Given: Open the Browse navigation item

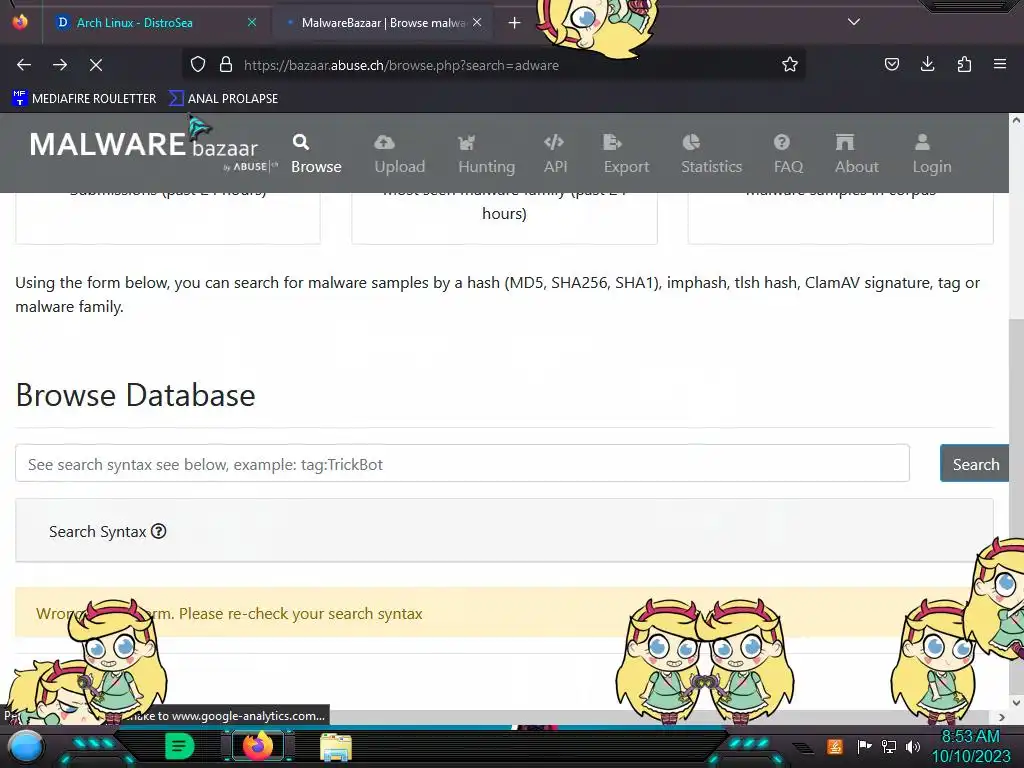Looking at the screenshot, I should click(x=316, y=154).
